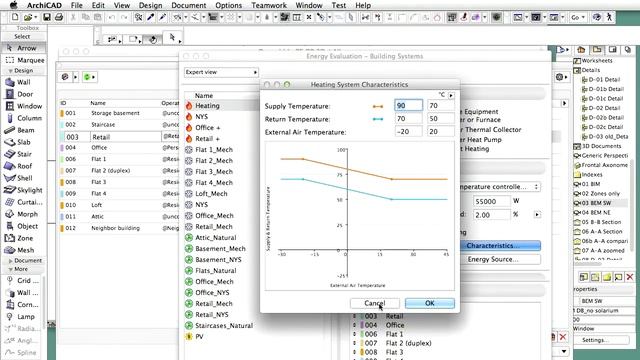640x360 pixels.
Task: Click arrow button next to percent field
Action: coord(537,214)
